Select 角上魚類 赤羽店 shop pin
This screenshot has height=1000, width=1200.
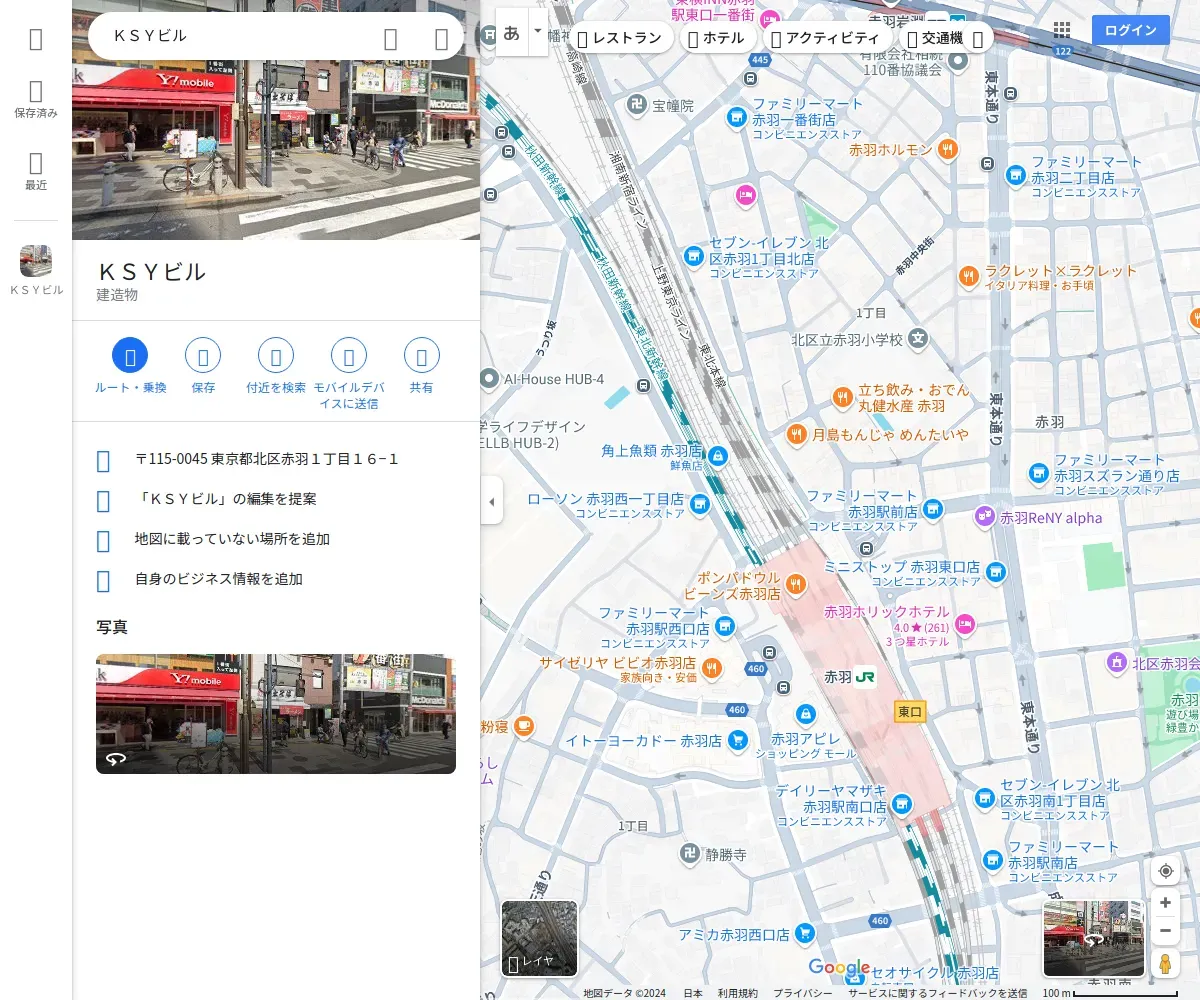click(717, 456)
